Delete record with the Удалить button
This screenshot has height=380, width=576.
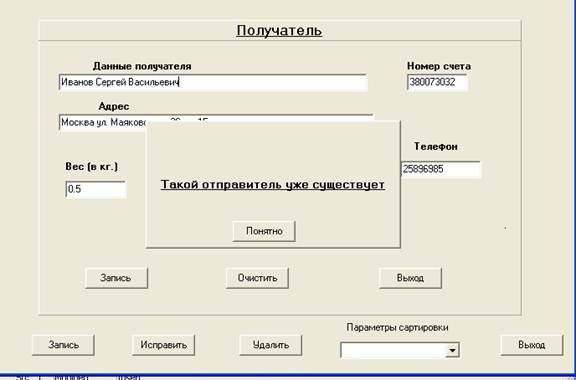point(271,345)
